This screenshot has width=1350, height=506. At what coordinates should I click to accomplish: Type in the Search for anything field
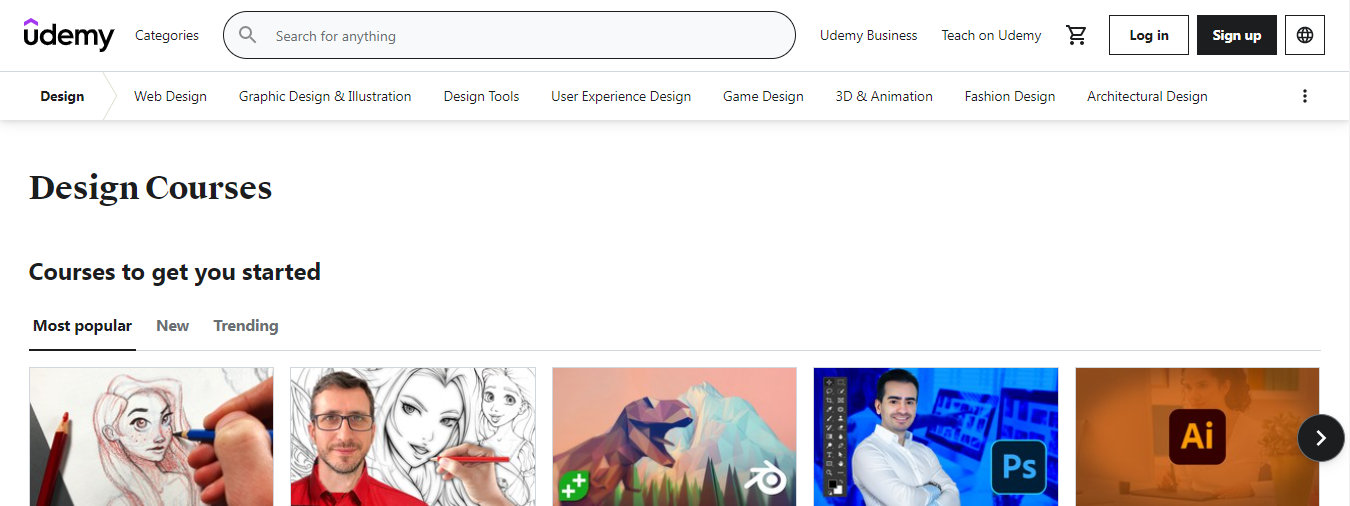(520, 36)
